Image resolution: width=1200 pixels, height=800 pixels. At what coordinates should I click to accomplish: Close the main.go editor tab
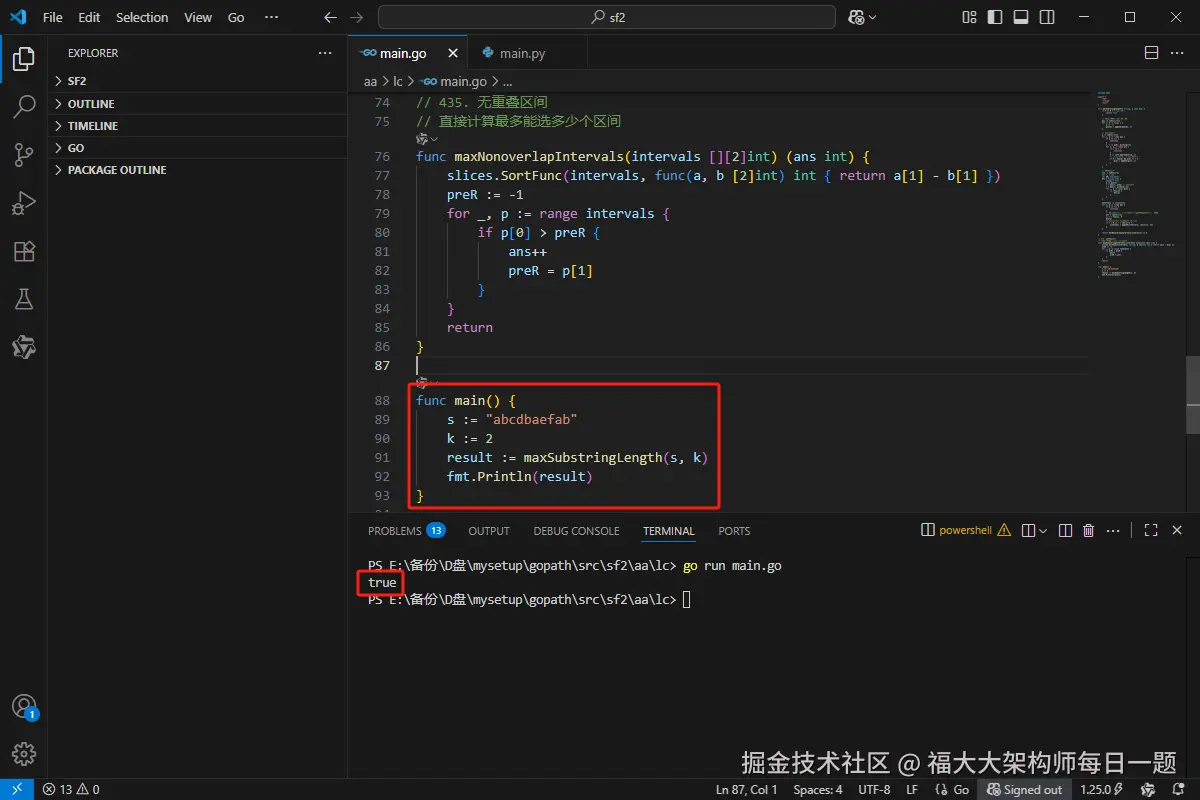(x=453, y=53)
